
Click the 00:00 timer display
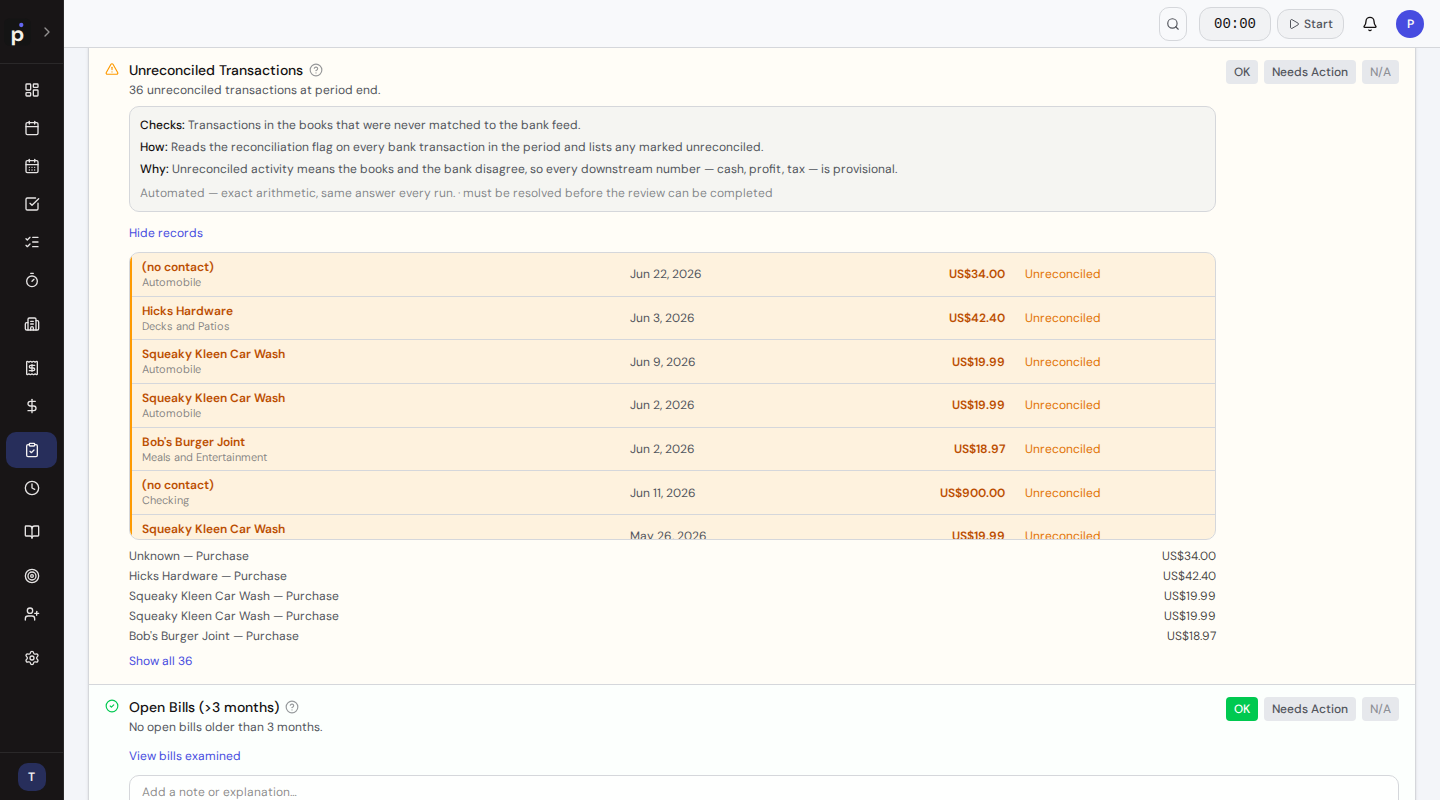click(x=1235, y=24)
